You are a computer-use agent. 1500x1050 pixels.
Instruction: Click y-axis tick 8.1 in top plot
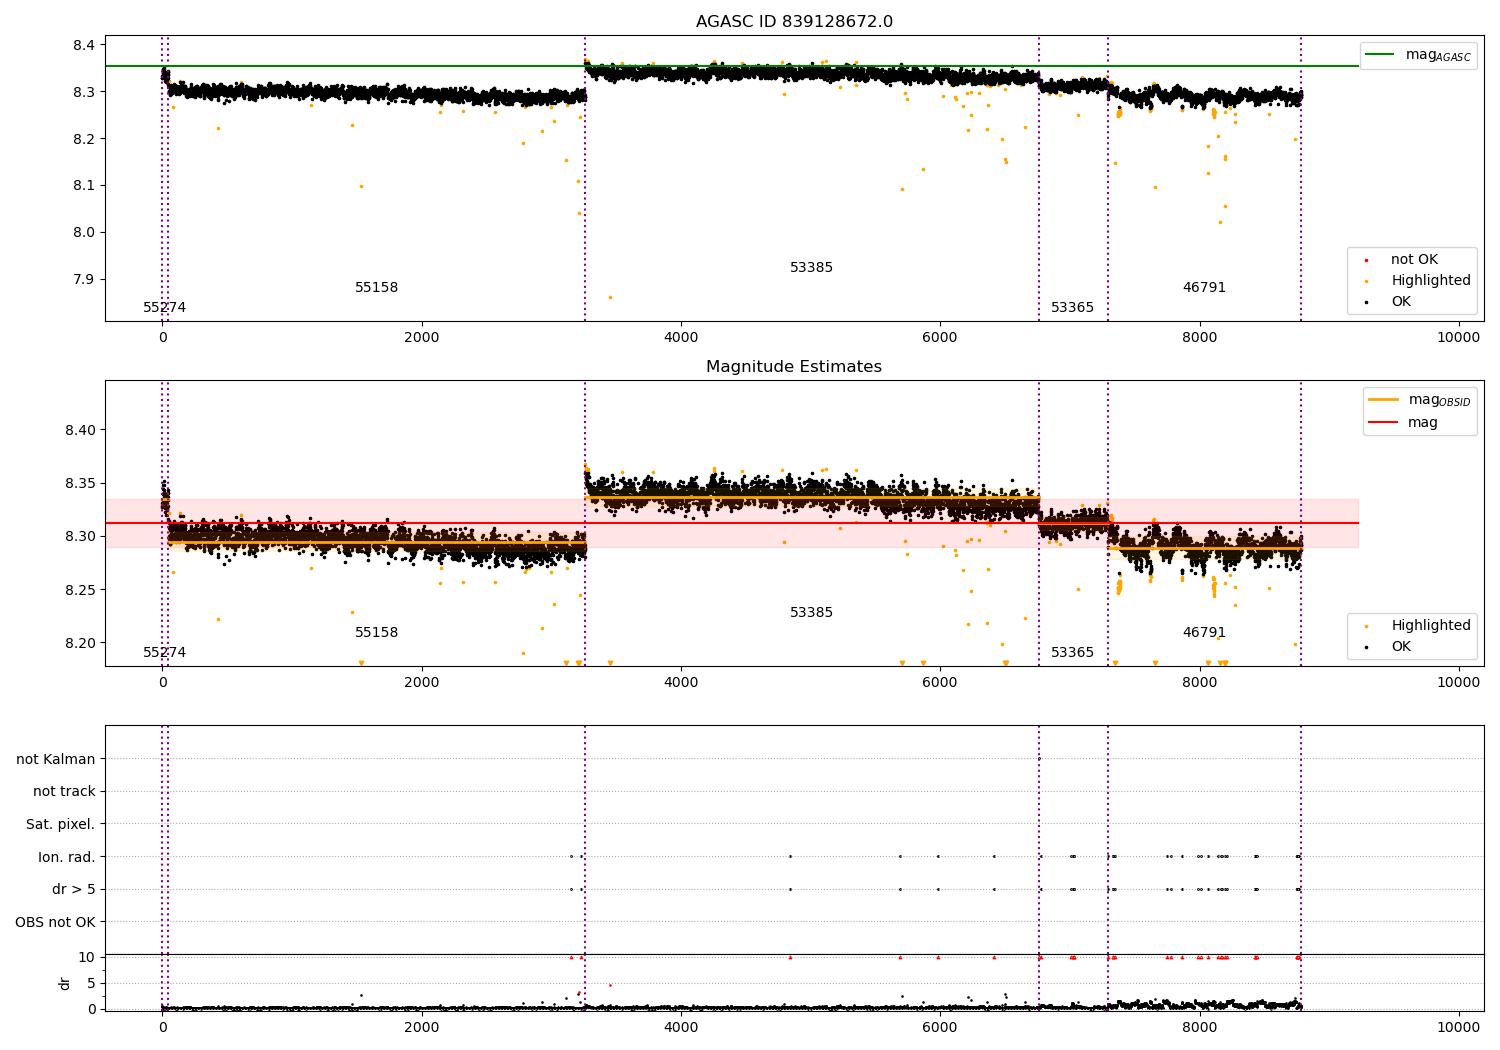point(85,186)
